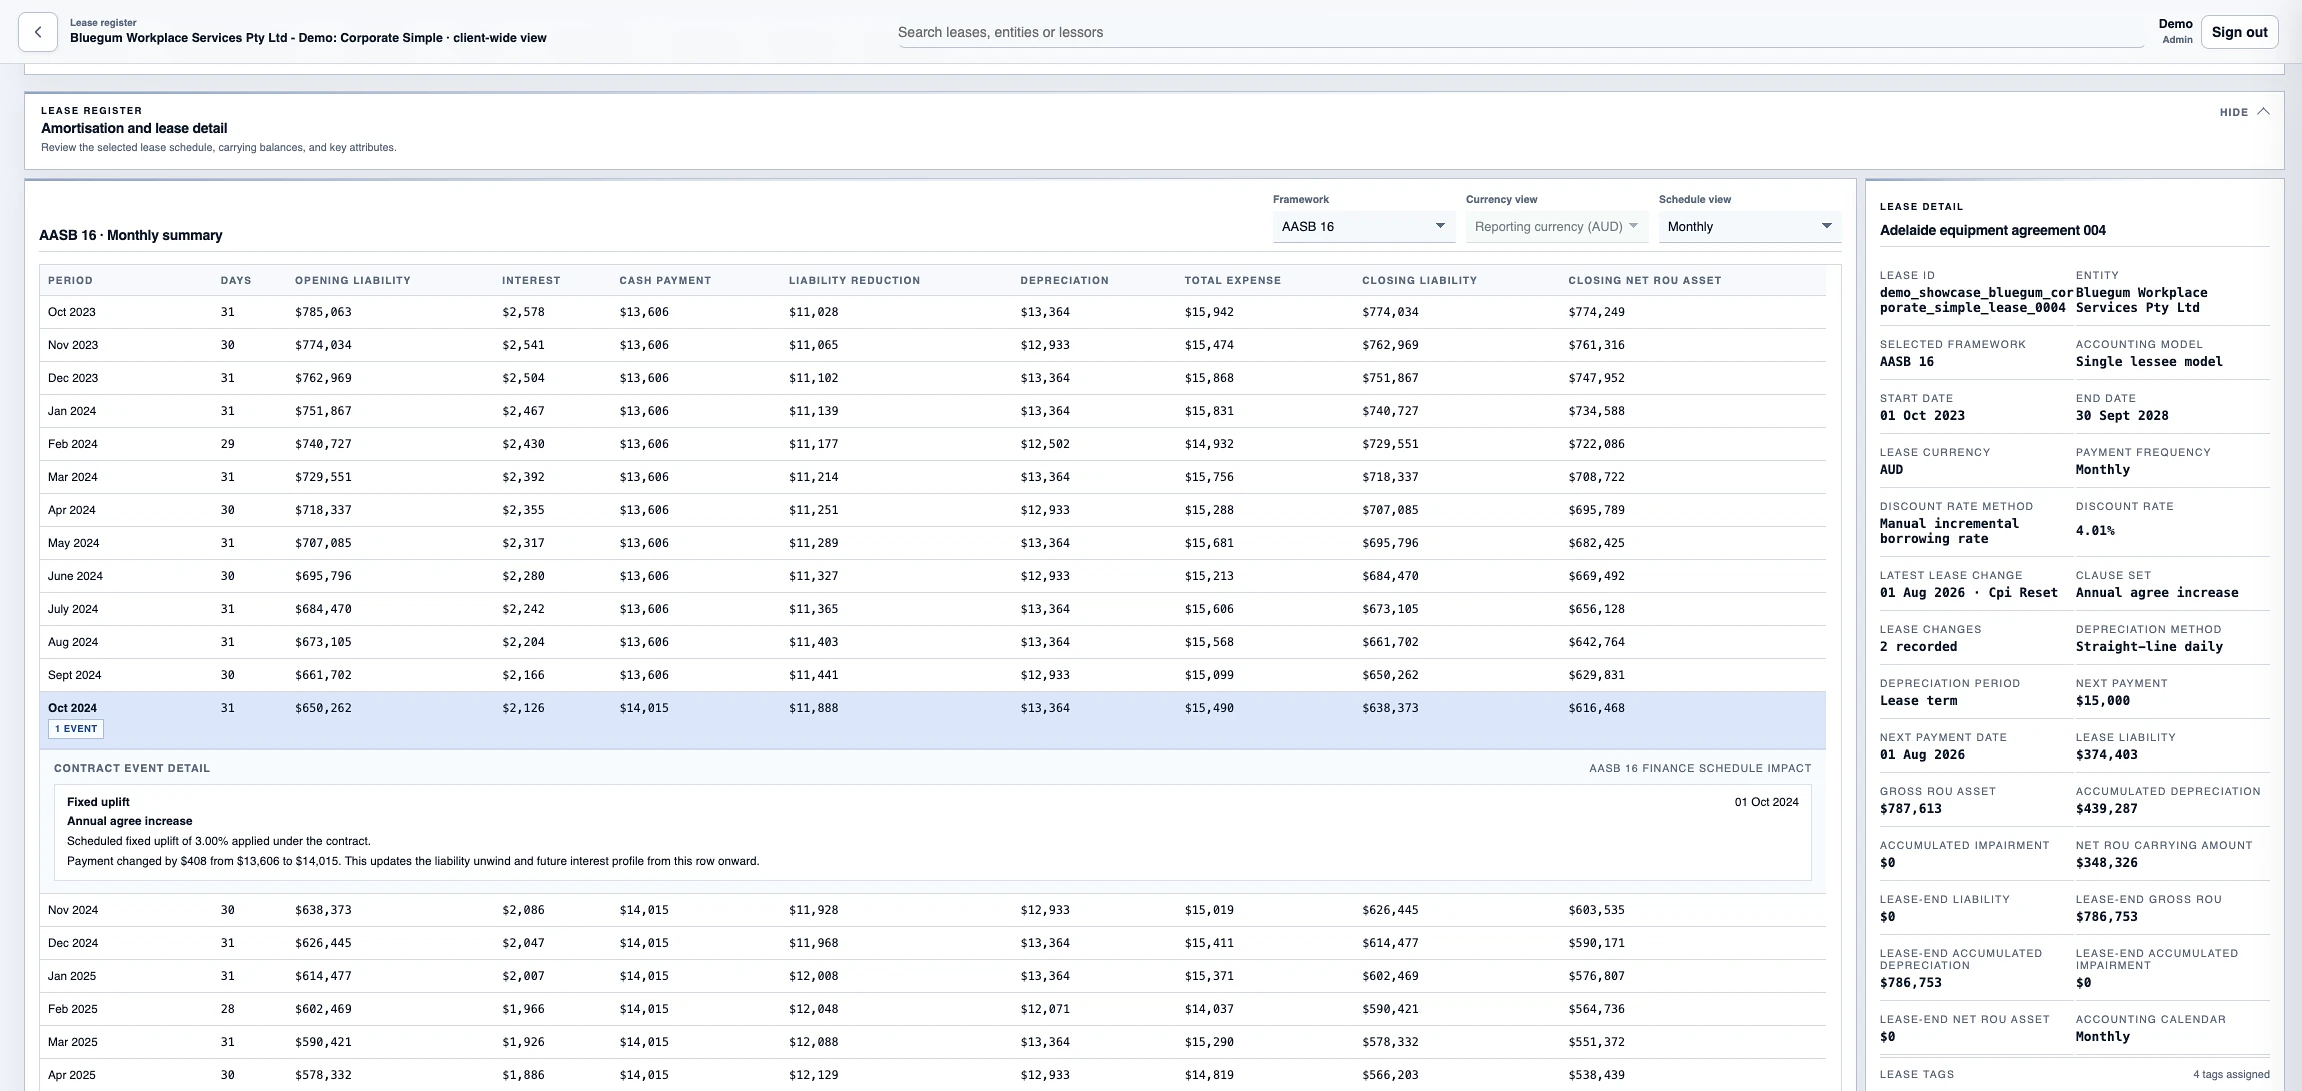Click the CLOSING LIABILITY column header
Screen dimensions: 2302x1091
pyautogui.click(x=1419, y=281)
